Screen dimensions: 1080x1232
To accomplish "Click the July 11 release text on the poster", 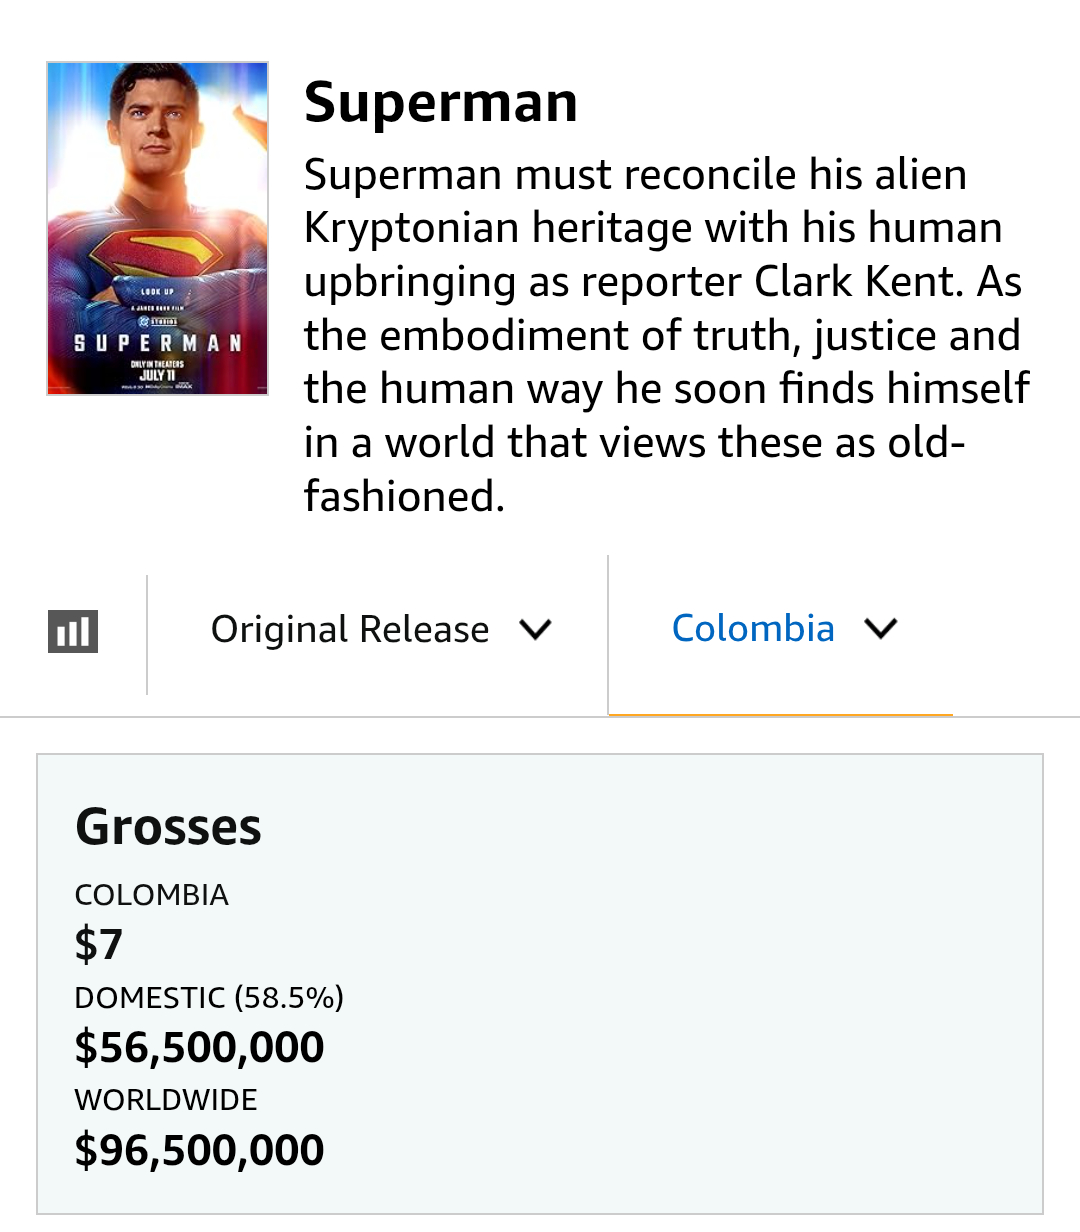I will (157, 374).
